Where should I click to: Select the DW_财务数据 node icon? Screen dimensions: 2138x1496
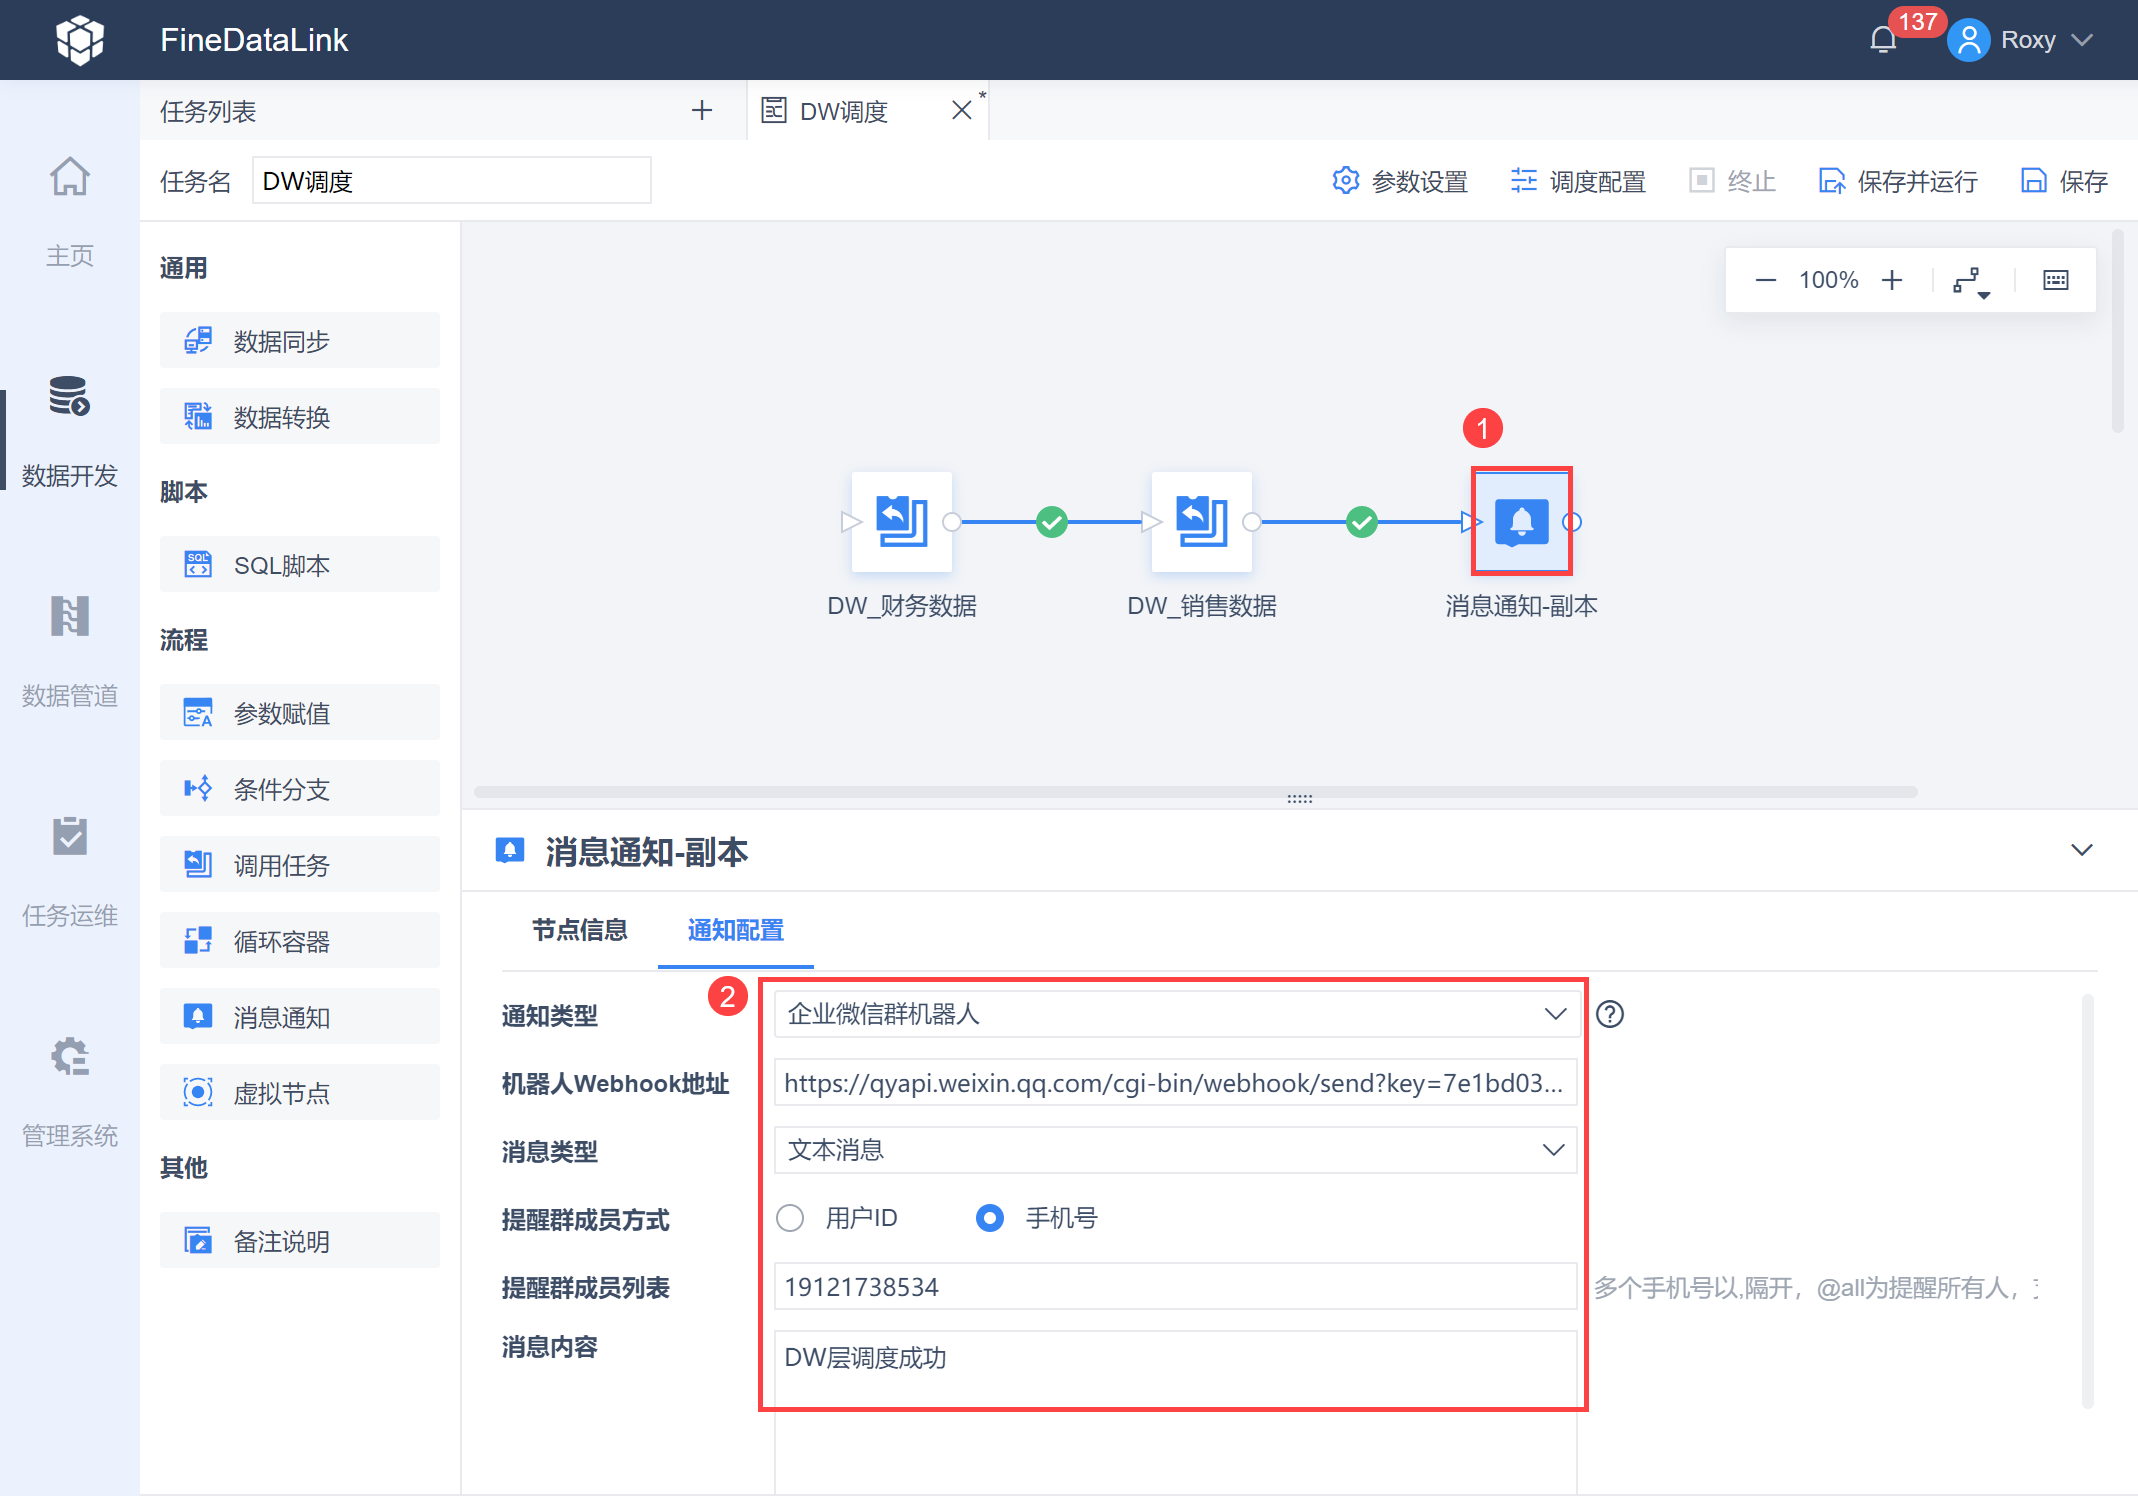click(901, 521)
